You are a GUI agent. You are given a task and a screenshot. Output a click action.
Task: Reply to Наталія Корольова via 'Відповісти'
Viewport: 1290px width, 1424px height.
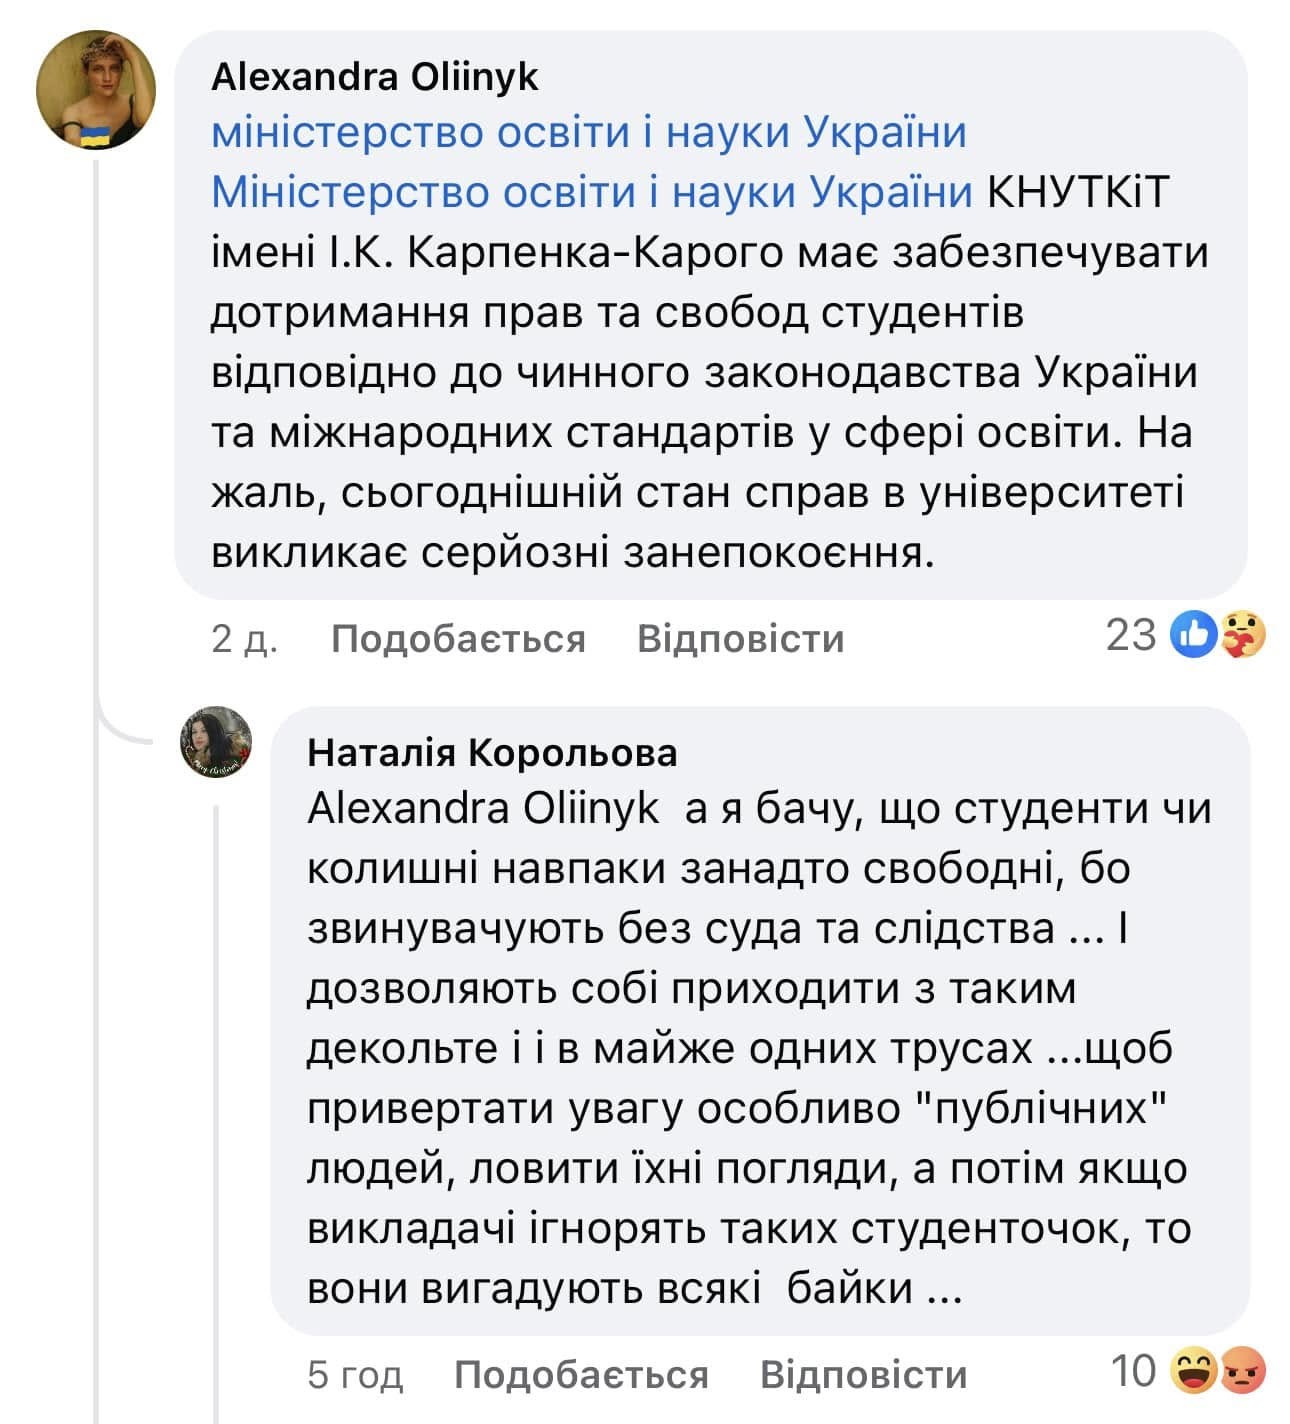tap(863, 1375)
